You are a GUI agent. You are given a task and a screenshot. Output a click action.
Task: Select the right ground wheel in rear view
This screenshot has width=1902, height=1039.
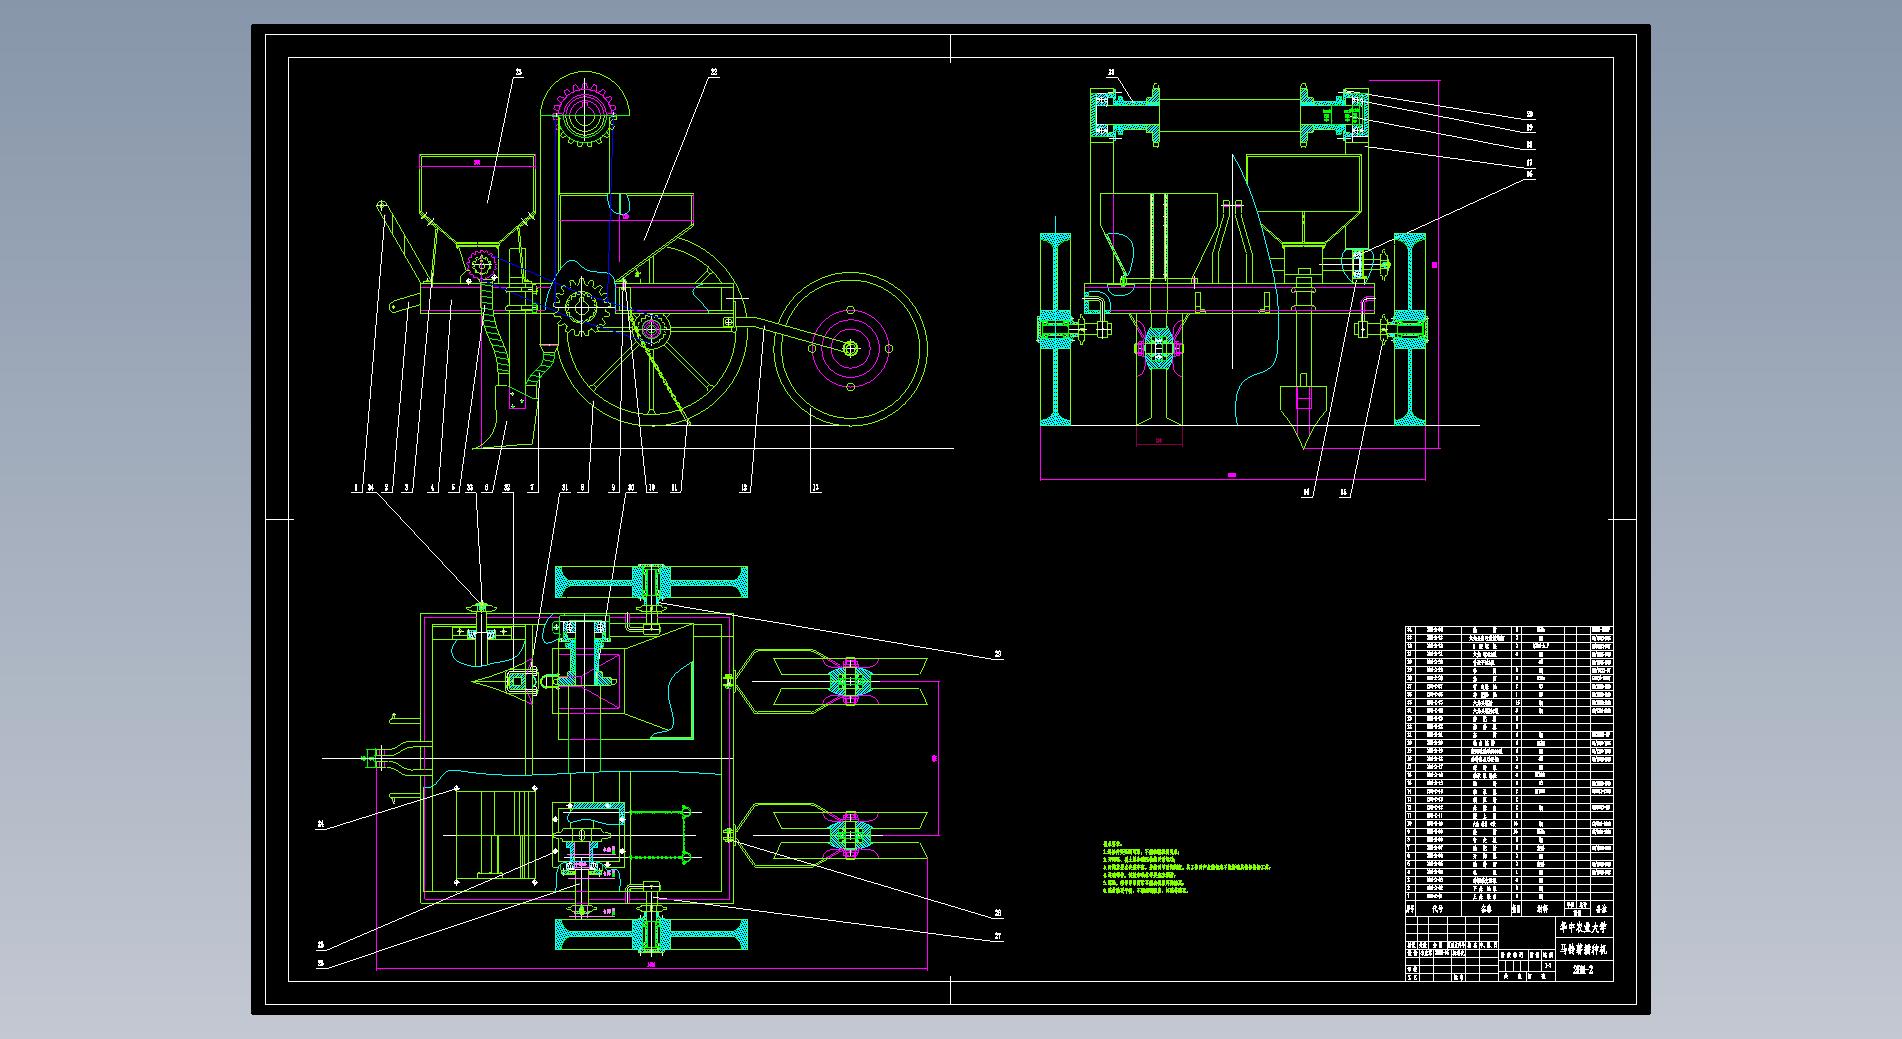pyautogui.click(x=1410, y=328)
